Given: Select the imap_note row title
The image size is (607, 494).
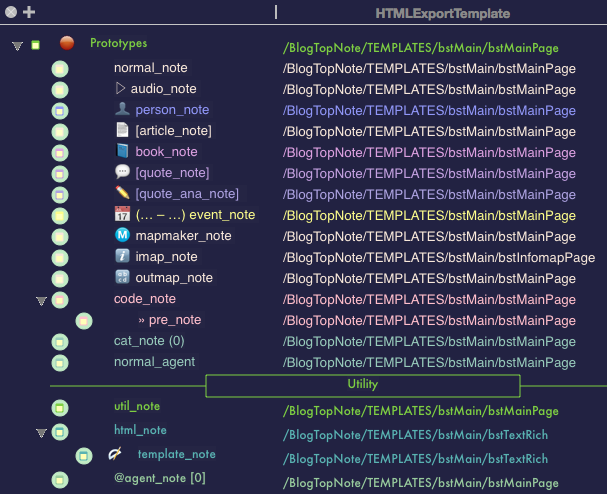Looking at the screenshot, I should coord(166,256).
